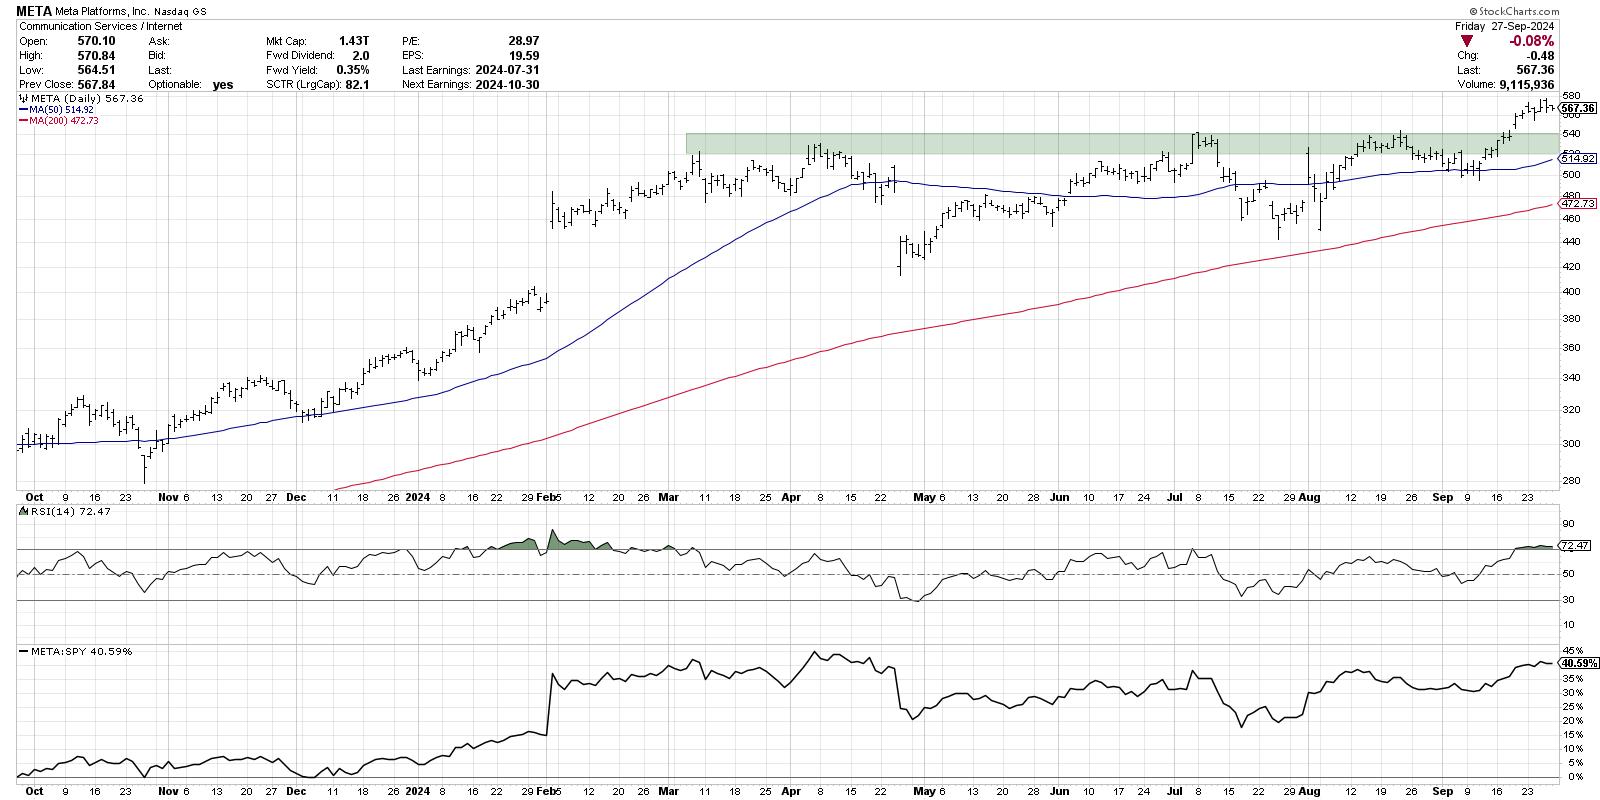
Task: Click the blue MA(50) legend line marker
Action: tap(23, 110)
